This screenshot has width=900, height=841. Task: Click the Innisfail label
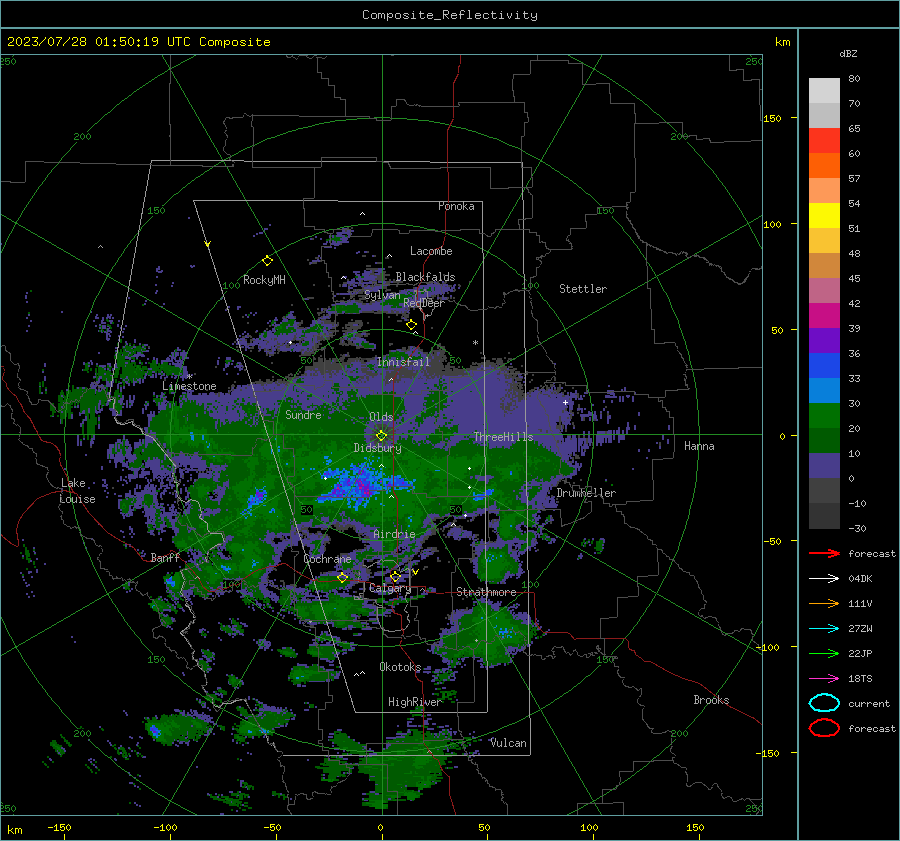(403, 362)
